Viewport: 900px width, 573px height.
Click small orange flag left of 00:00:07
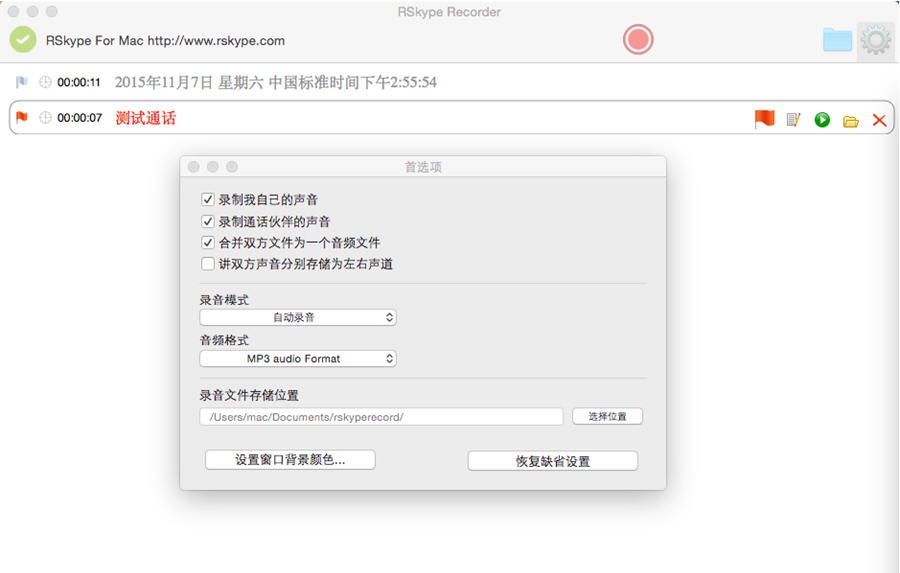click(22, 117)
